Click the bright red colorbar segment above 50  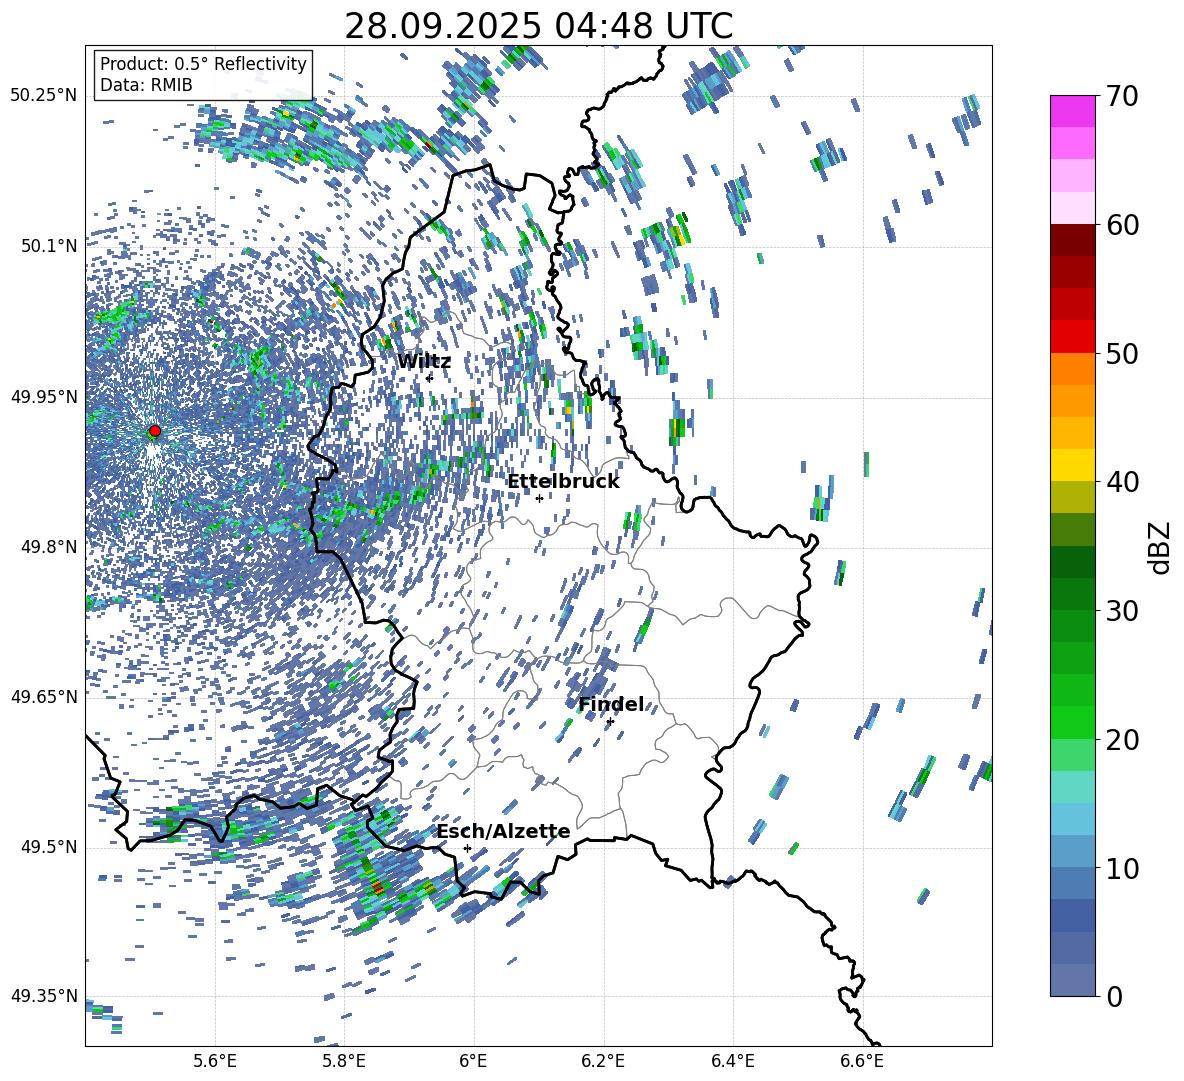tap(1073, 336)
